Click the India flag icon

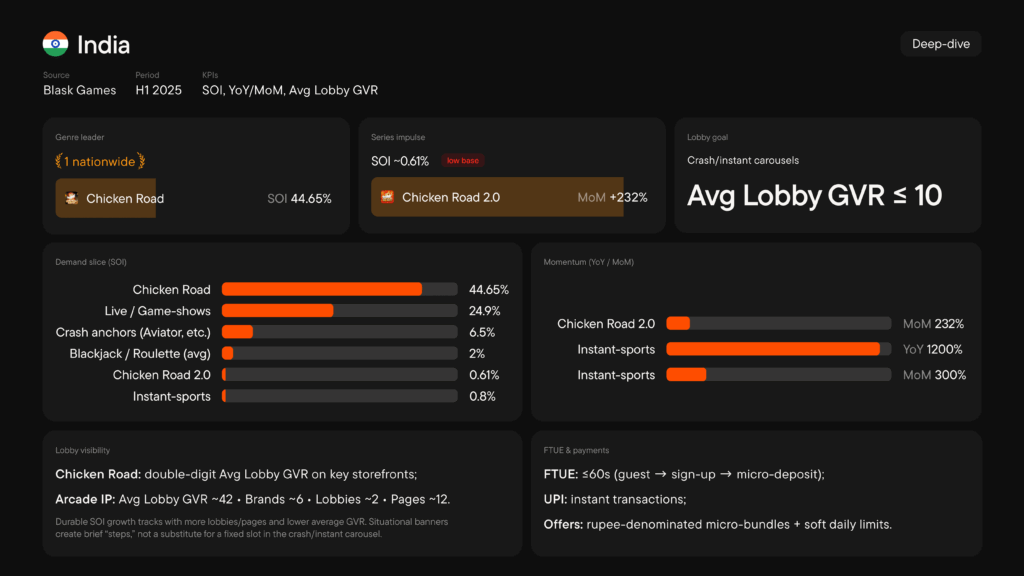55,45
